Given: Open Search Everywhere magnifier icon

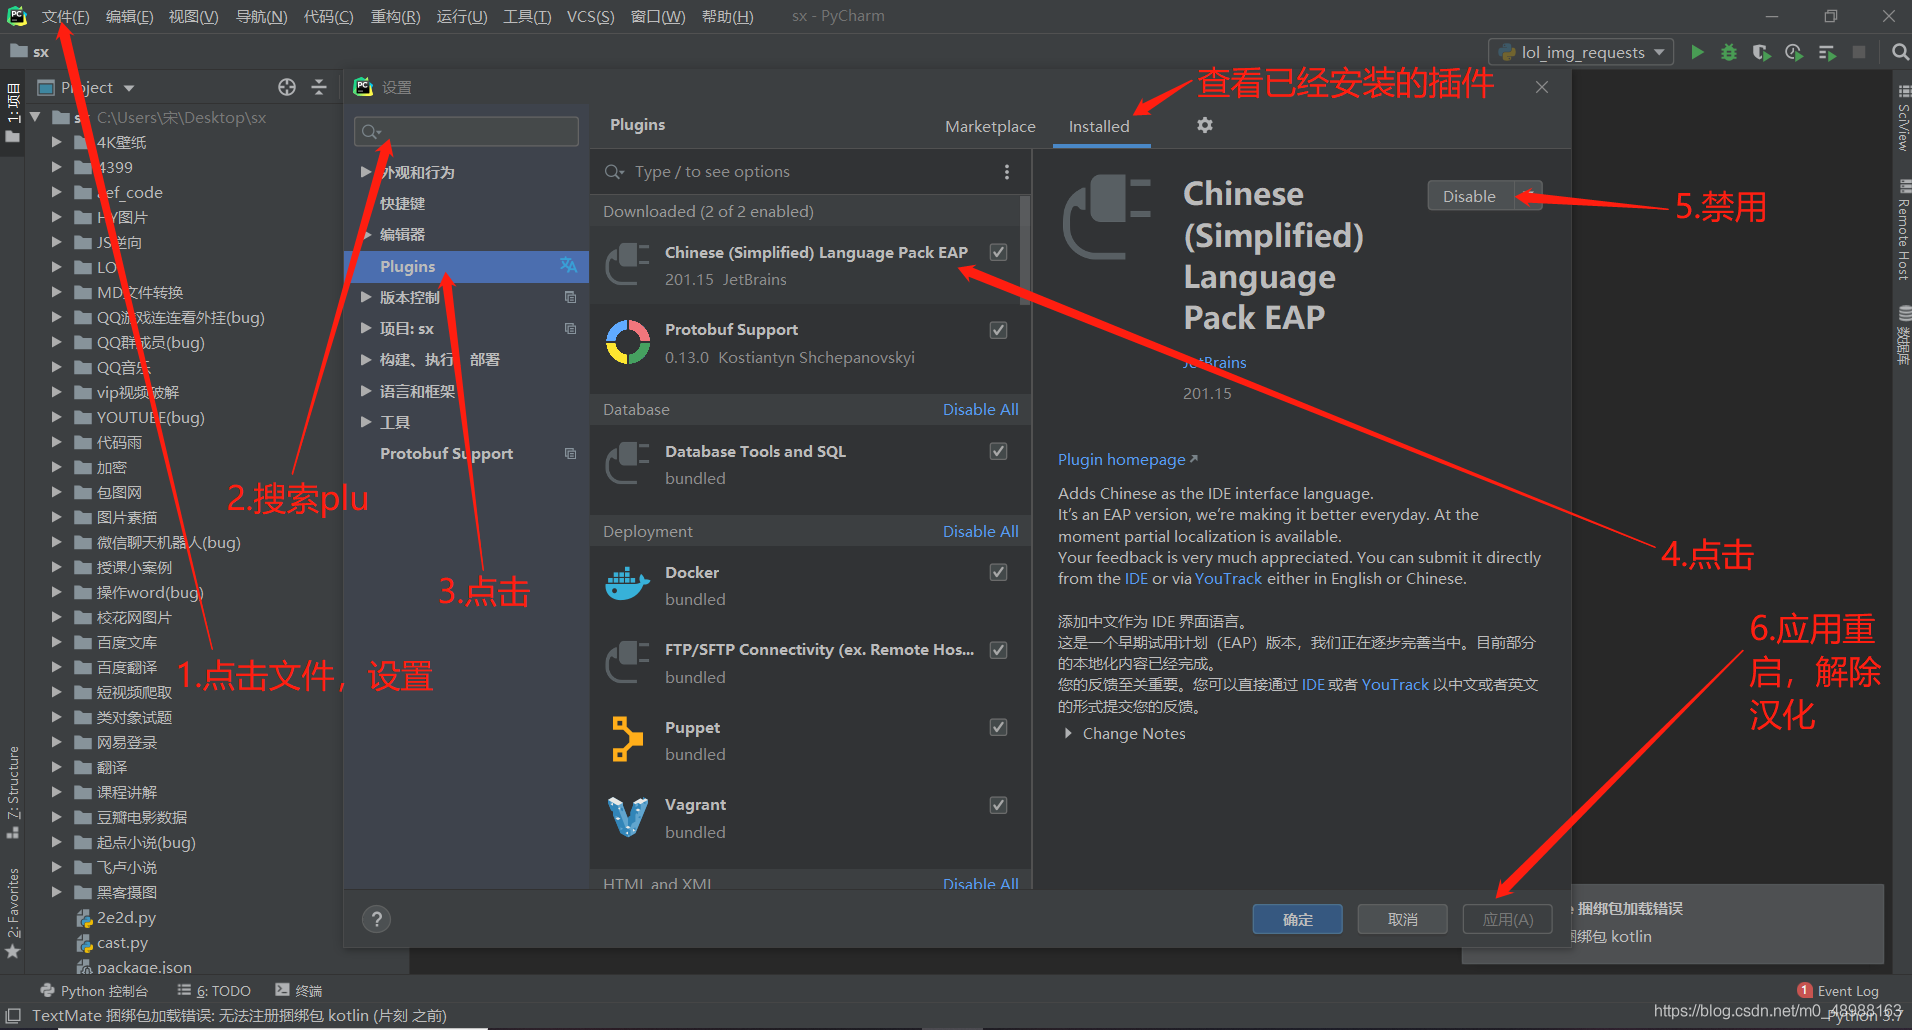Looking at the screenshot, I should (x=1900, y=52).
